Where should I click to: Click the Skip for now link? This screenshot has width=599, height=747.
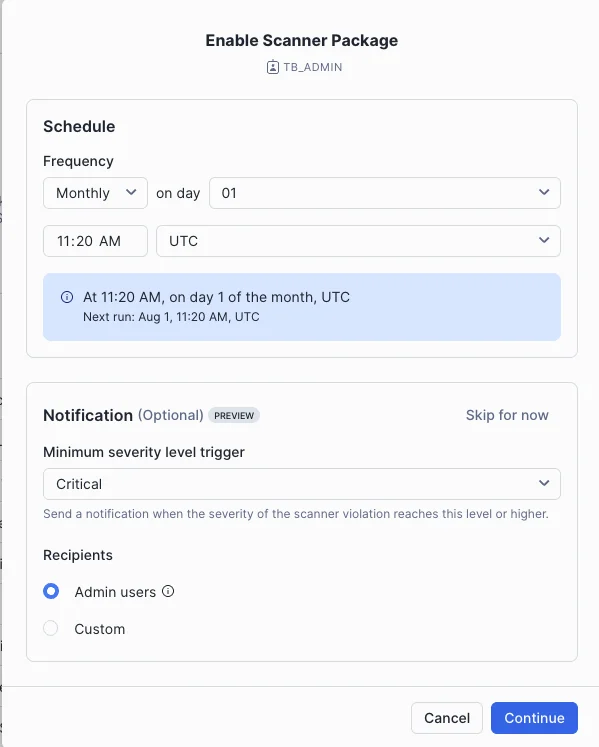[x=507, y=415]
